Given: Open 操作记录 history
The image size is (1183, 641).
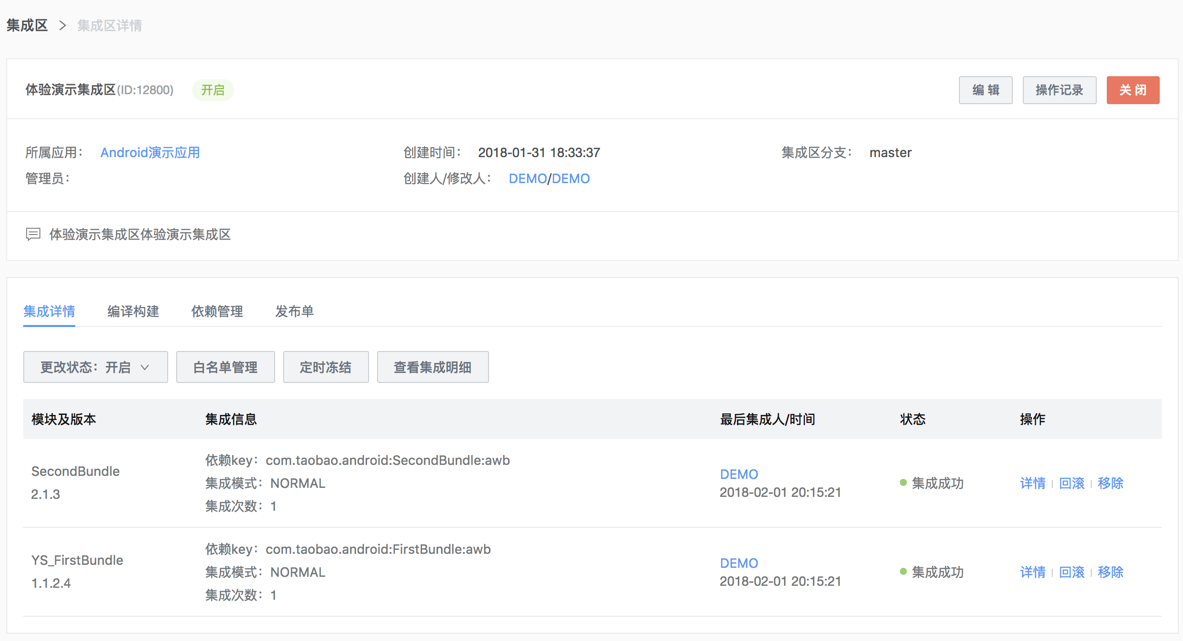Looking at the screenshot, I should (1059, 90).
